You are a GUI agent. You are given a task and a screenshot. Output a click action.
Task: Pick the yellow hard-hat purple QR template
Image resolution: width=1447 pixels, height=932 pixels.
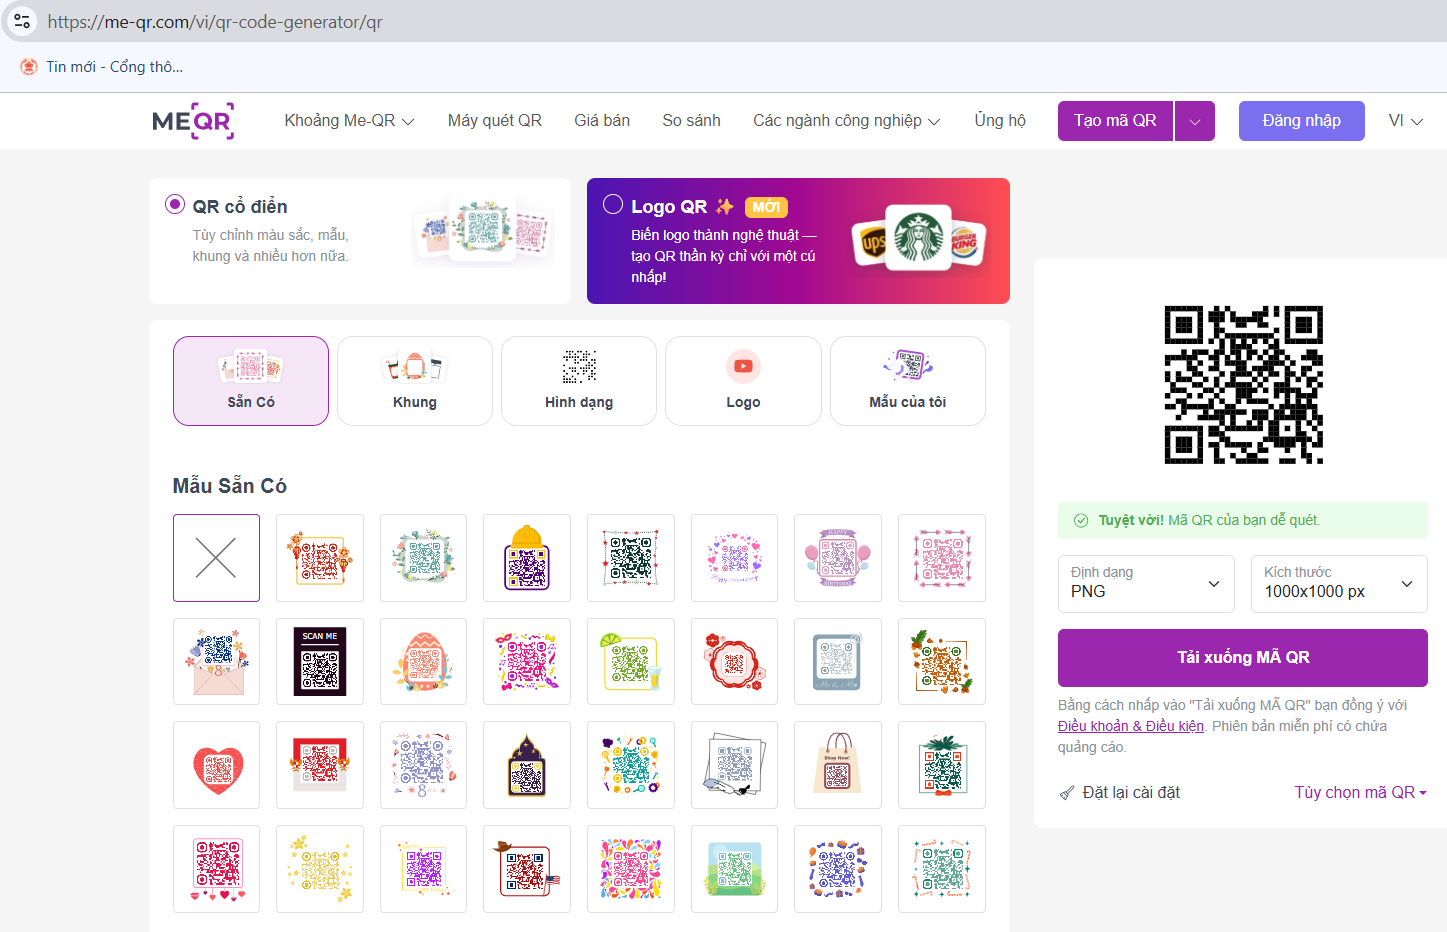coord(527,558)
